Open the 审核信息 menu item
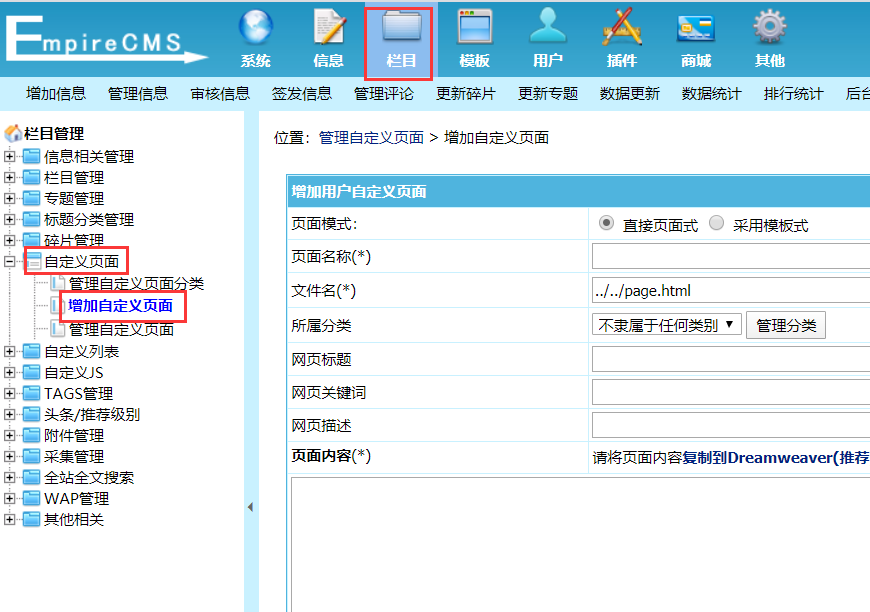The height and width of the screenshot is (612, 870). tap(220, 94)
